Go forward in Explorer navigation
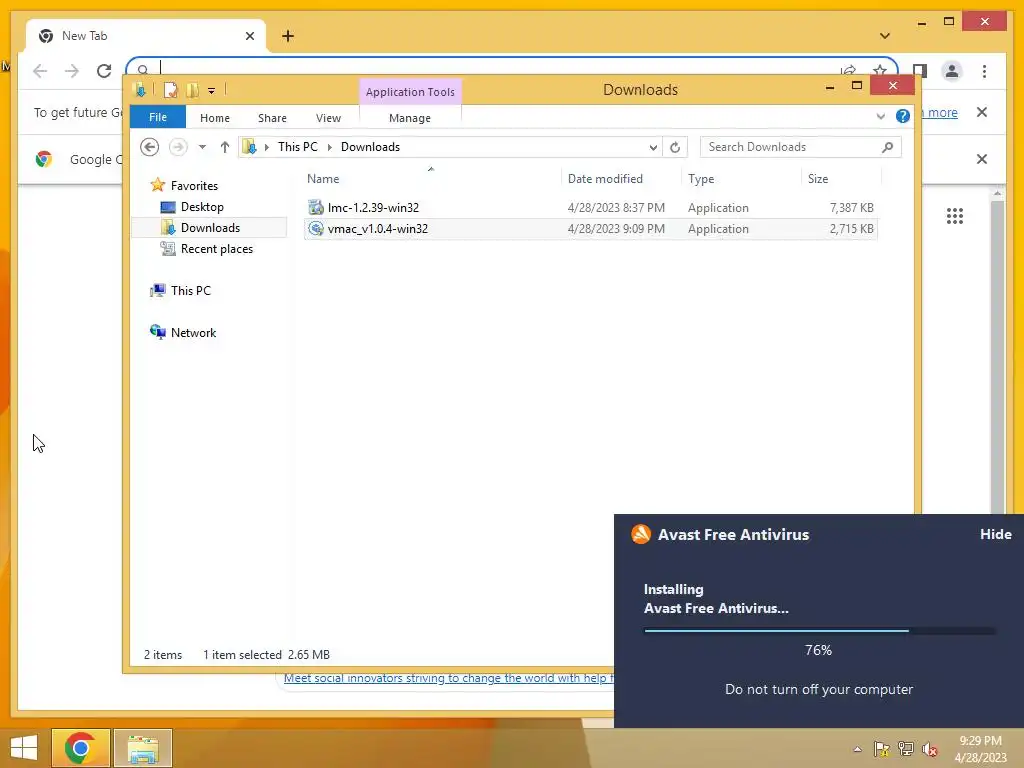This screenshot has height=768, width=1024. [x=178, y=147]
